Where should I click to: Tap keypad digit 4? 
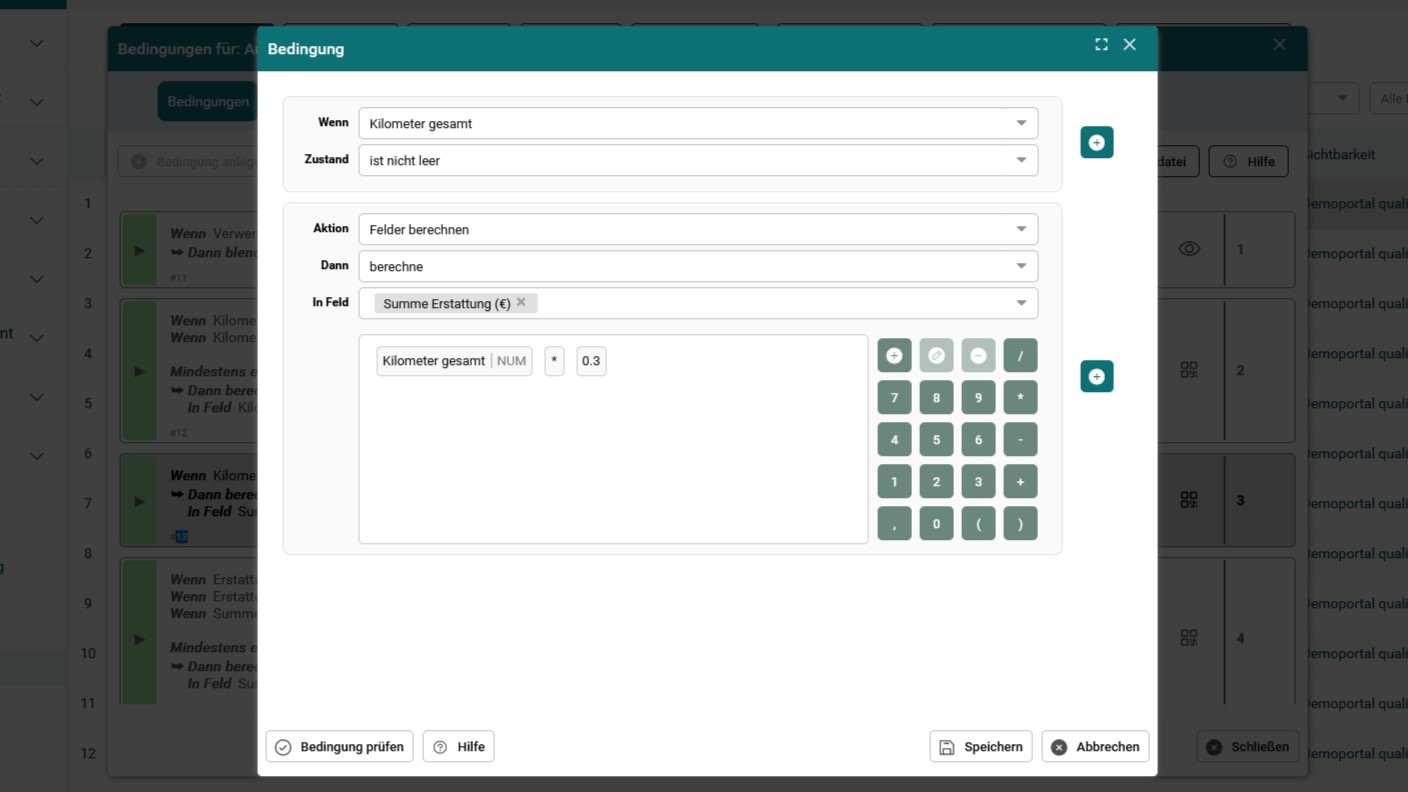(x=894, y=439)
